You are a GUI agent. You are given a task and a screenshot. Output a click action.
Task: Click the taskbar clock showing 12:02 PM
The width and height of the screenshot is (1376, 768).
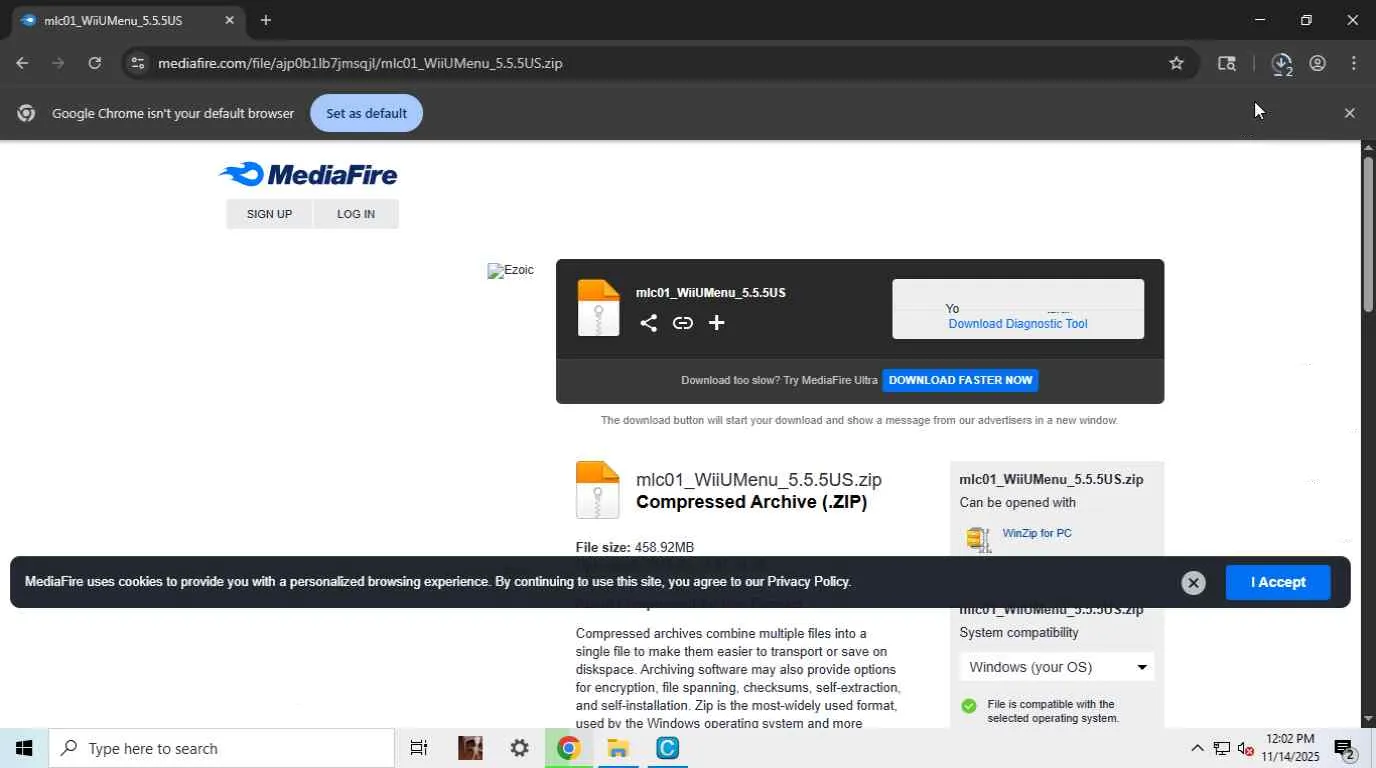pos(1290,748)
